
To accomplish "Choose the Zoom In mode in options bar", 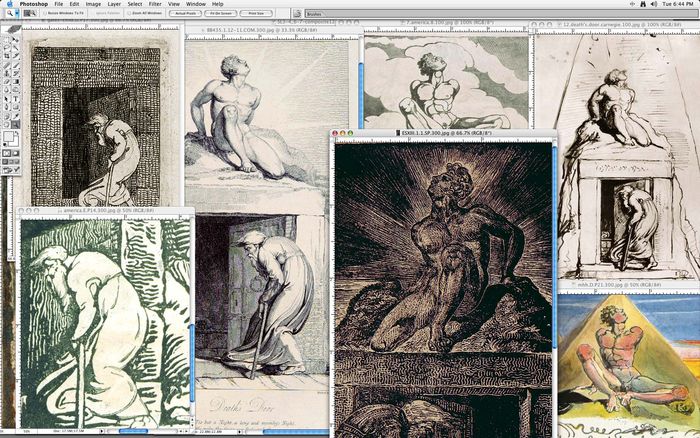I will point(27,13).
